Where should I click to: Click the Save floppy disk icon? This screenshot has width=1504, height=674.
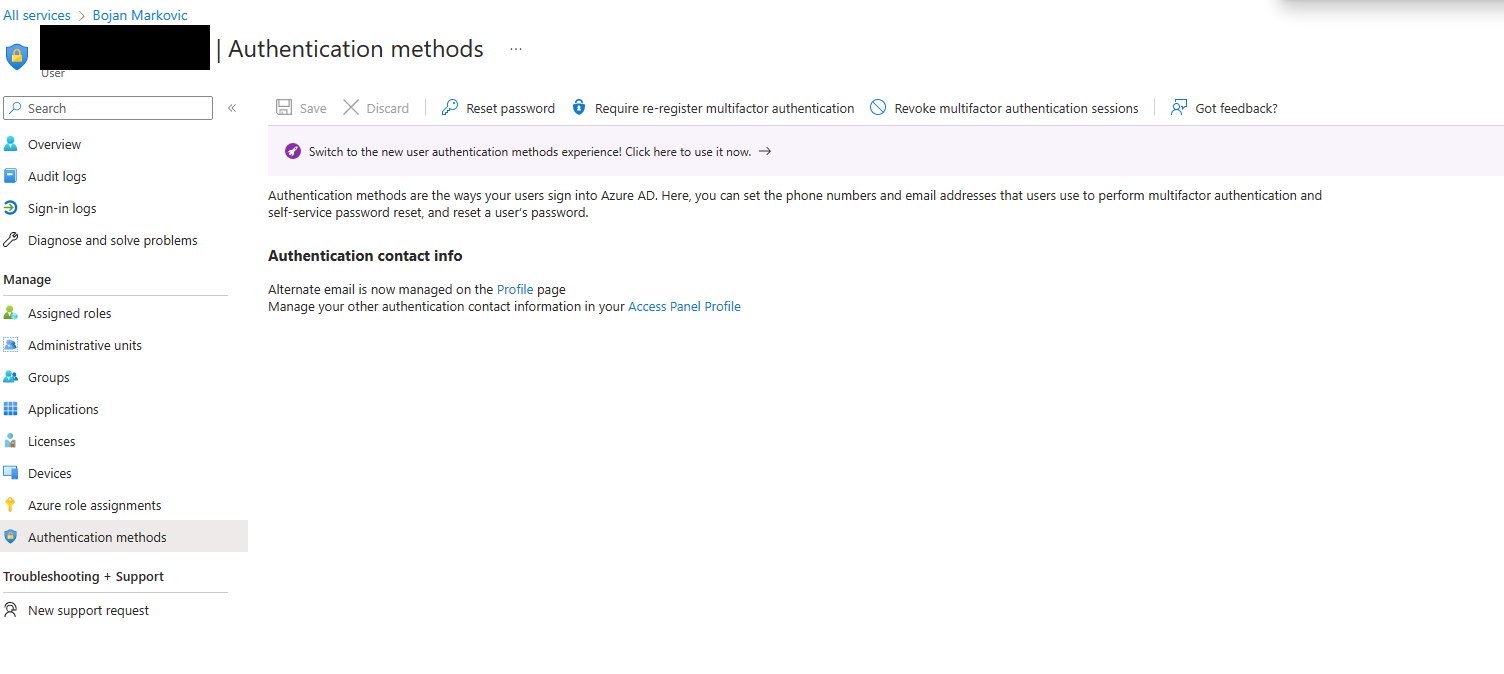(x=284, y=108)
